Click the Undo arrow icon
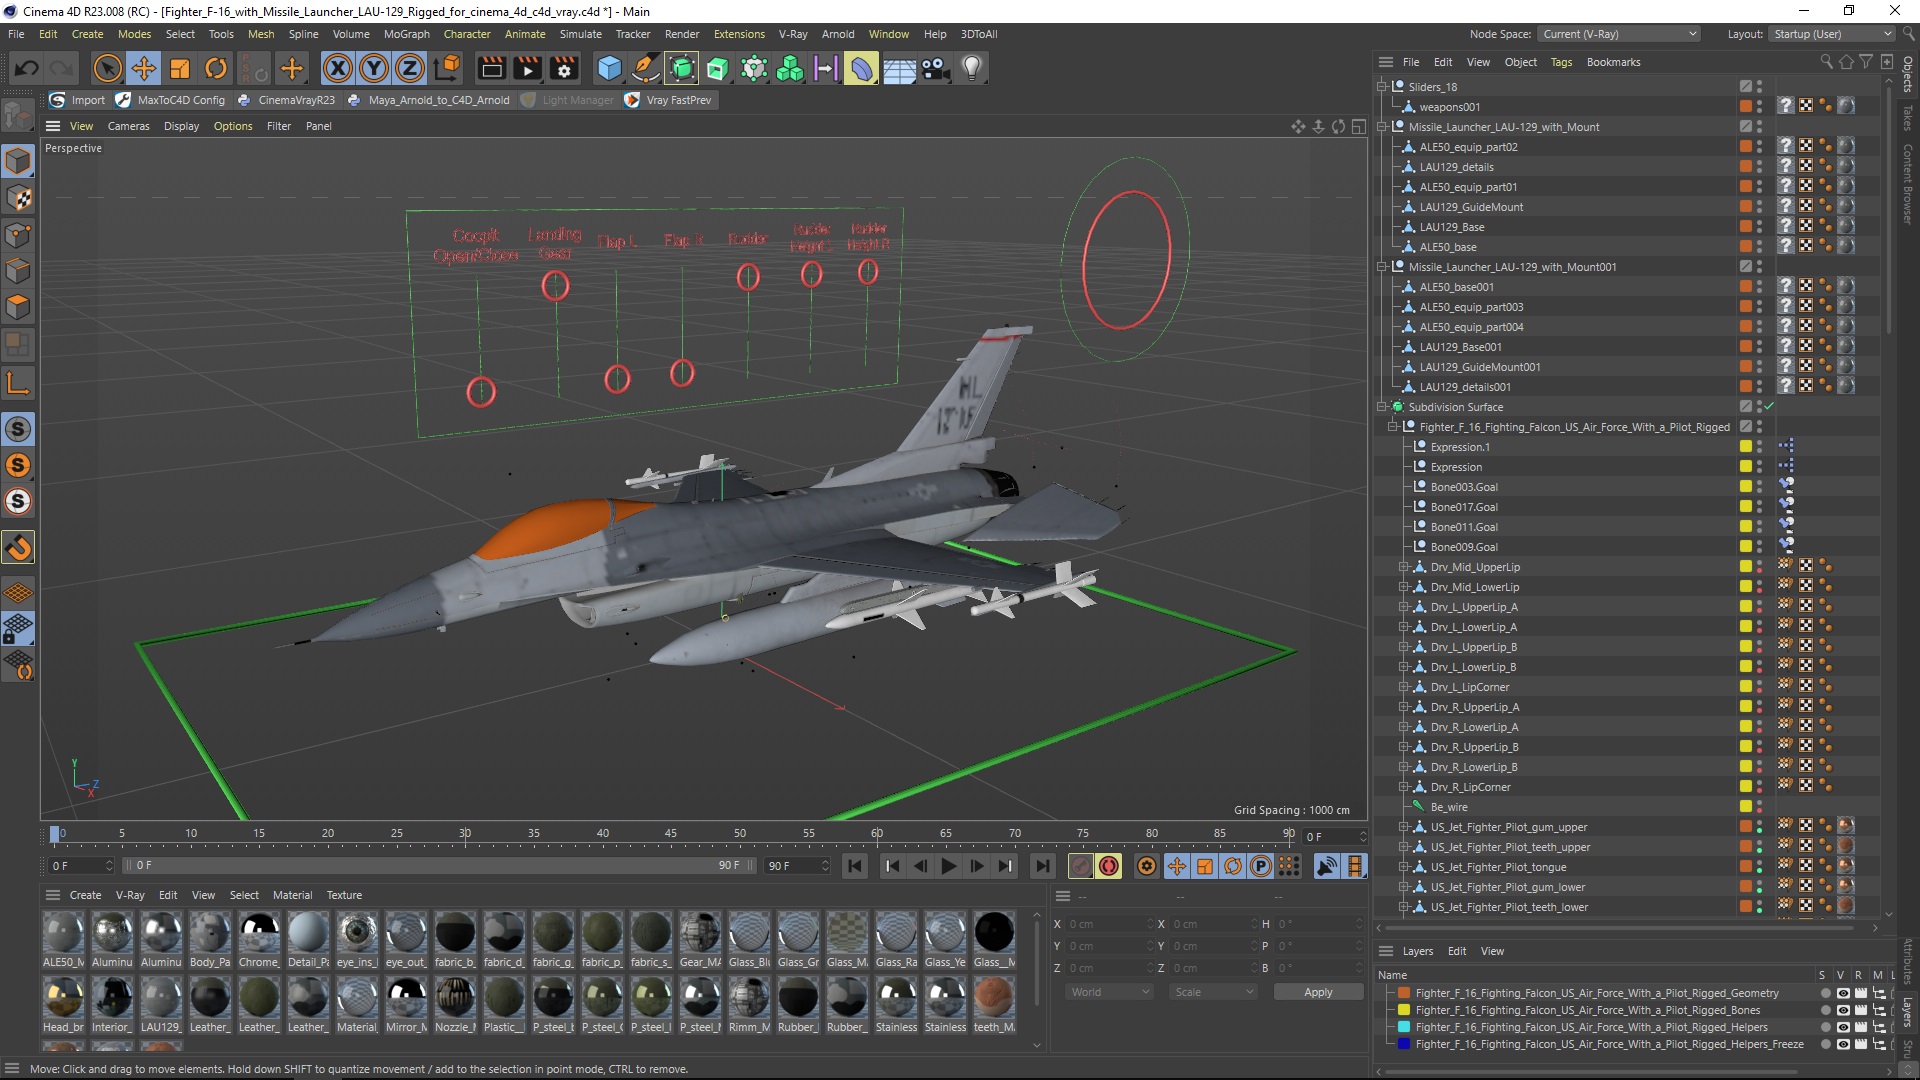The width and height of the screenshot is (1920, 1080). (27, 68)
